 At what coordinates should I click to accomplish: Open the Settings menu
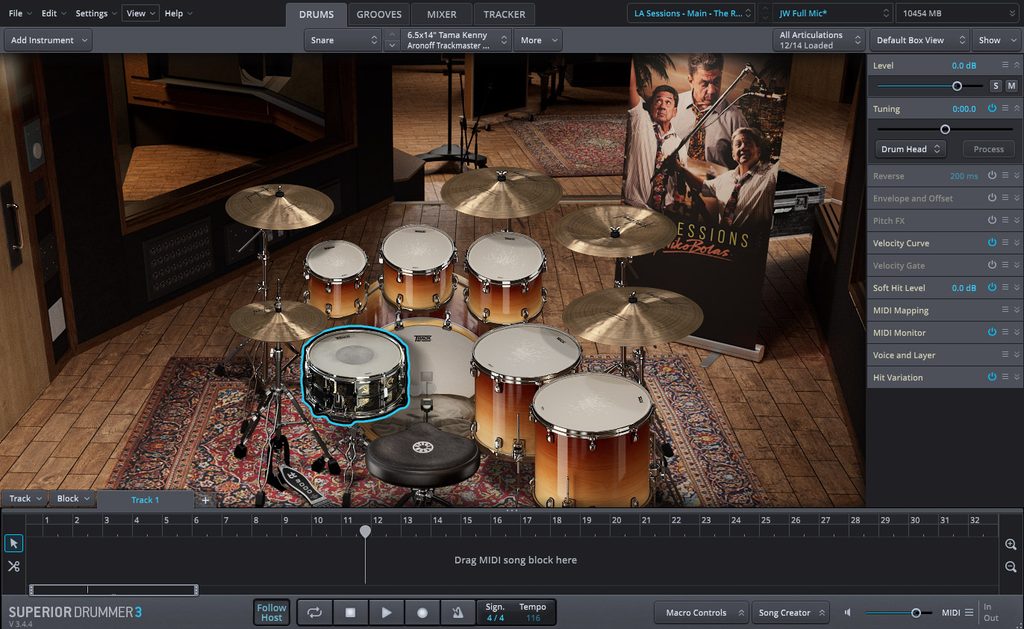click(95, 13)
